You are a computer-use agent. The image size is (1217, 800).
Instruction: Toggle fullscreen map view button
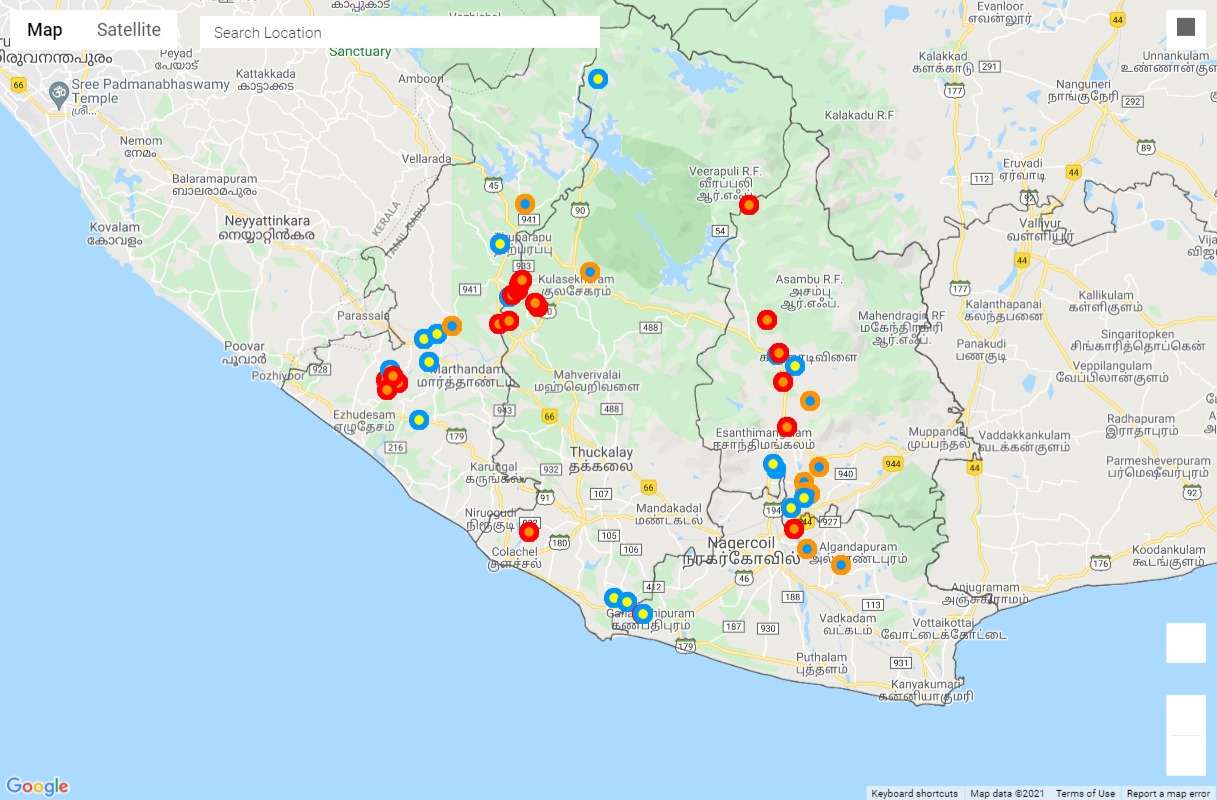point(1186,28)
